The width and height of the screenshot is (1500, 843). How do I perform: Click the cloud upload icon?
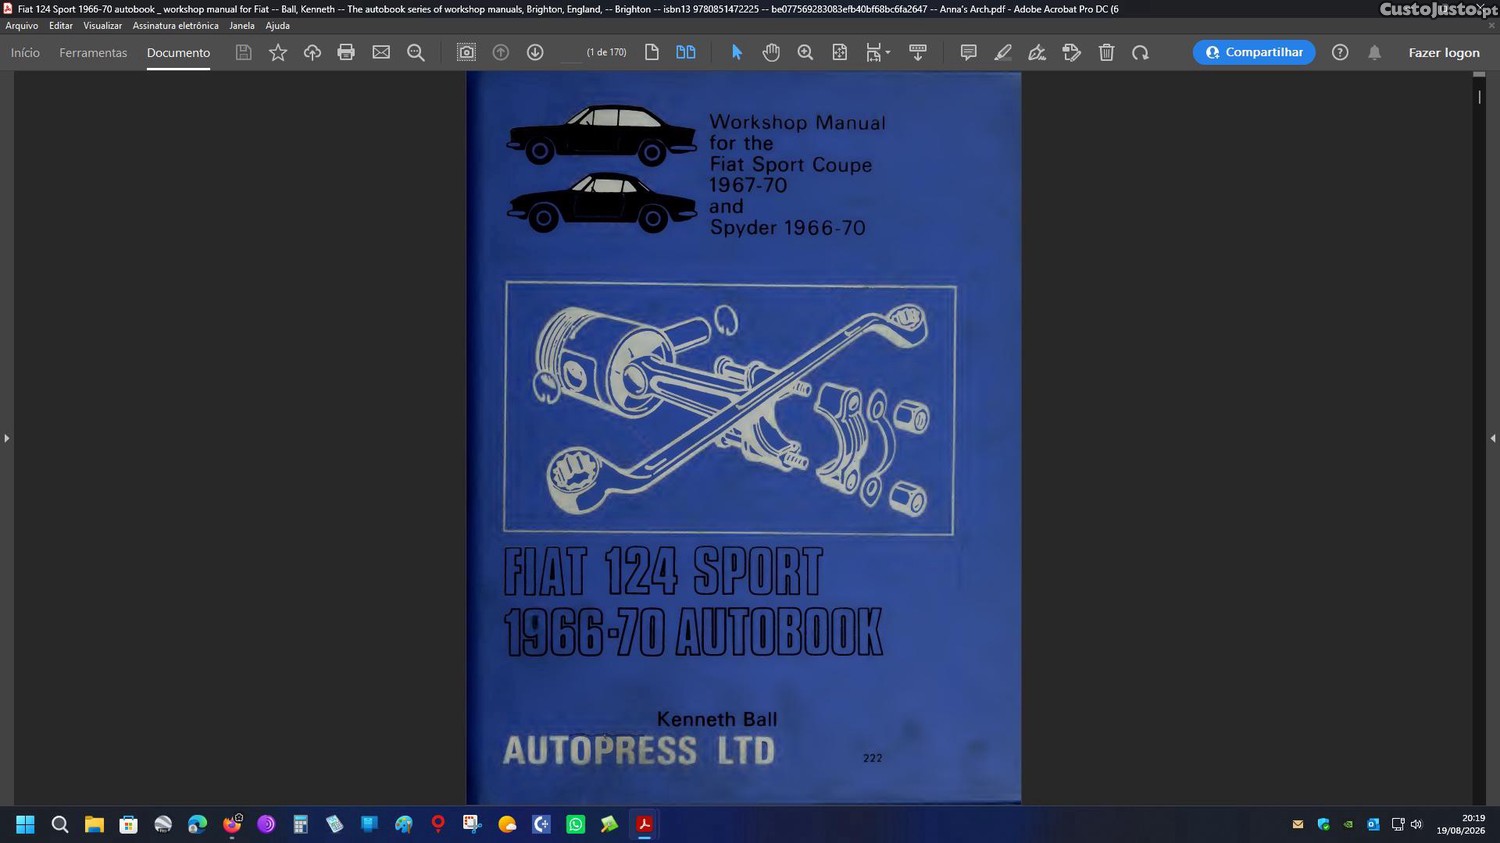point(312,52)
